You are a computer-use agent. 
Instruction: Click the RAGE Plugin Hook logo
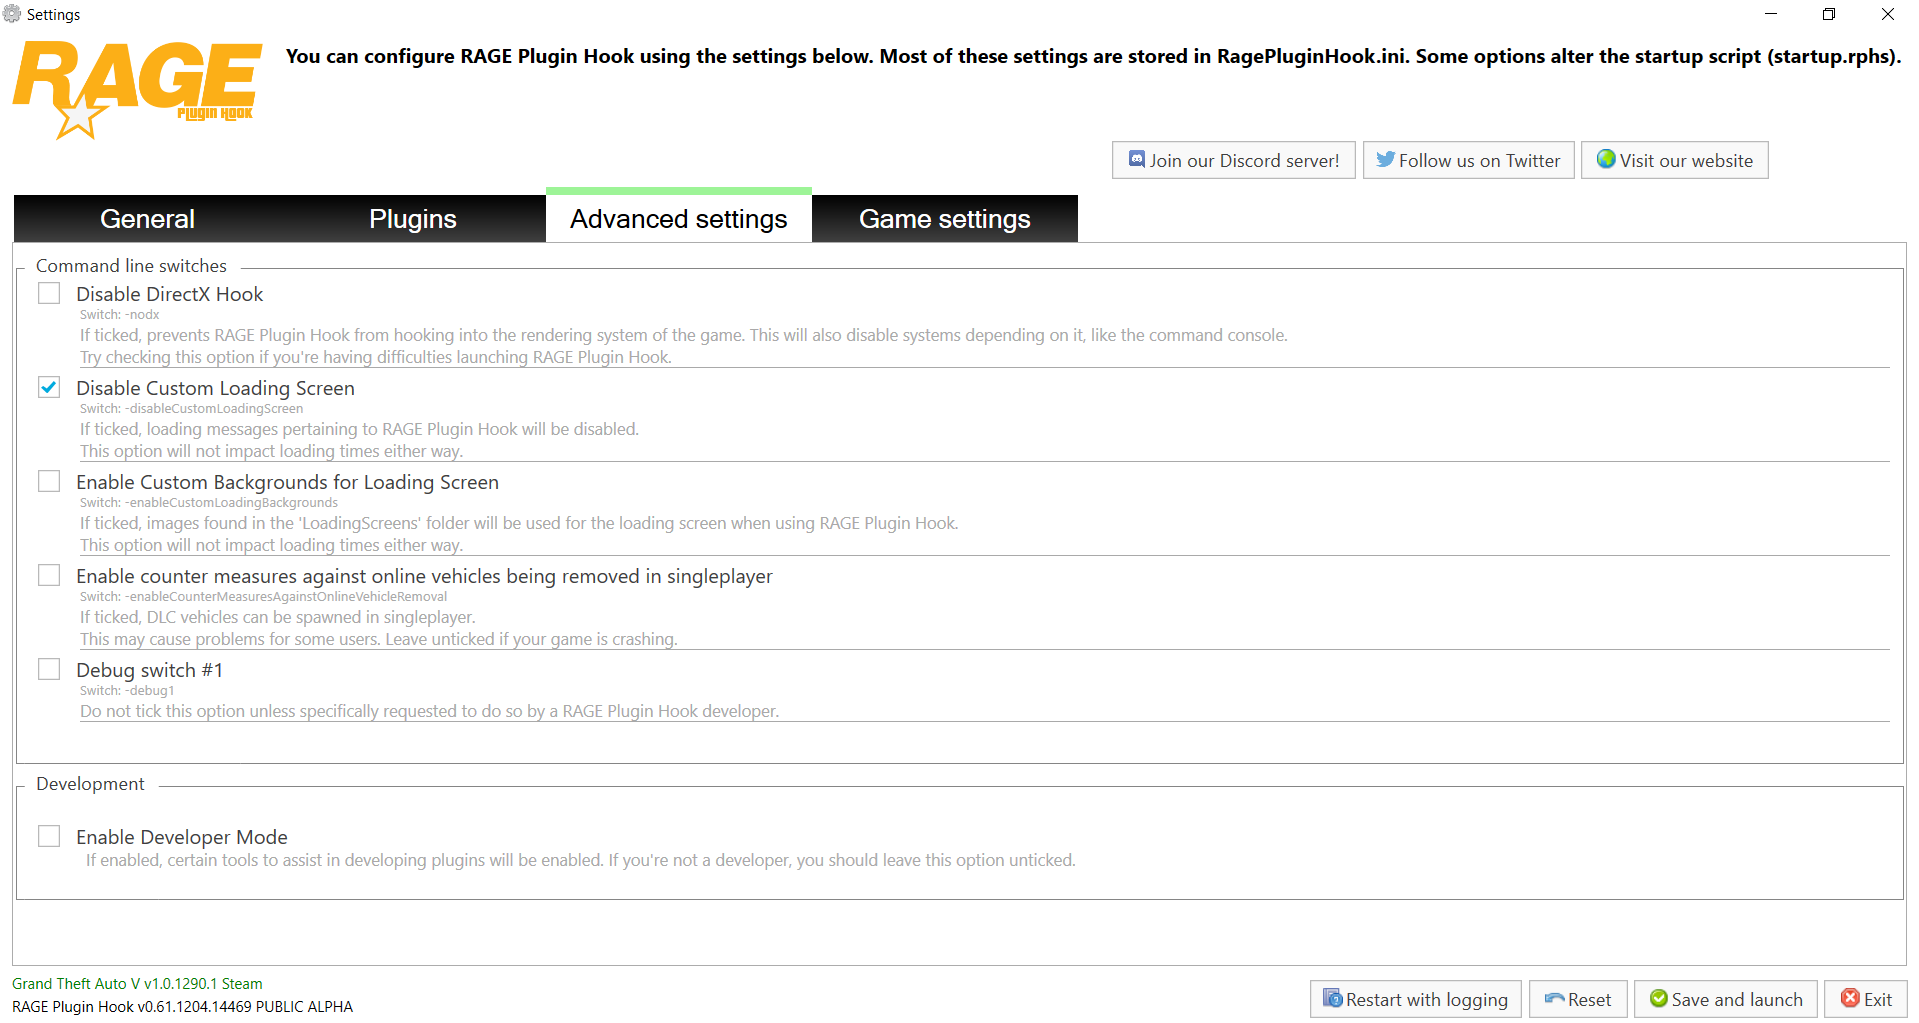point(137,90)
